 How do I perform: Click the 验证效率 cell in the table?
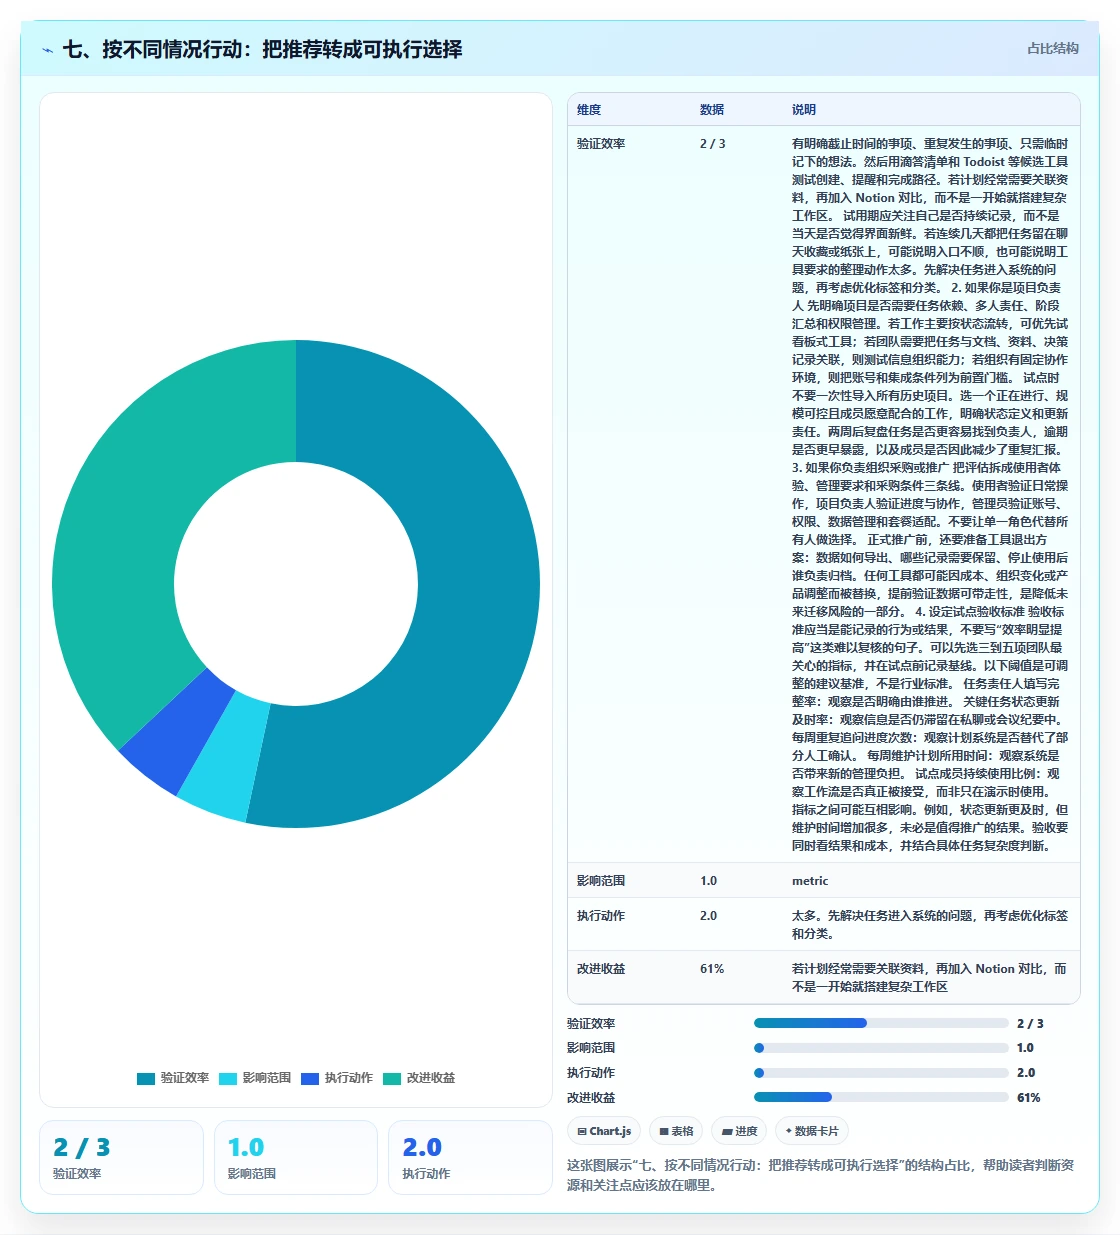coord(601,144)
